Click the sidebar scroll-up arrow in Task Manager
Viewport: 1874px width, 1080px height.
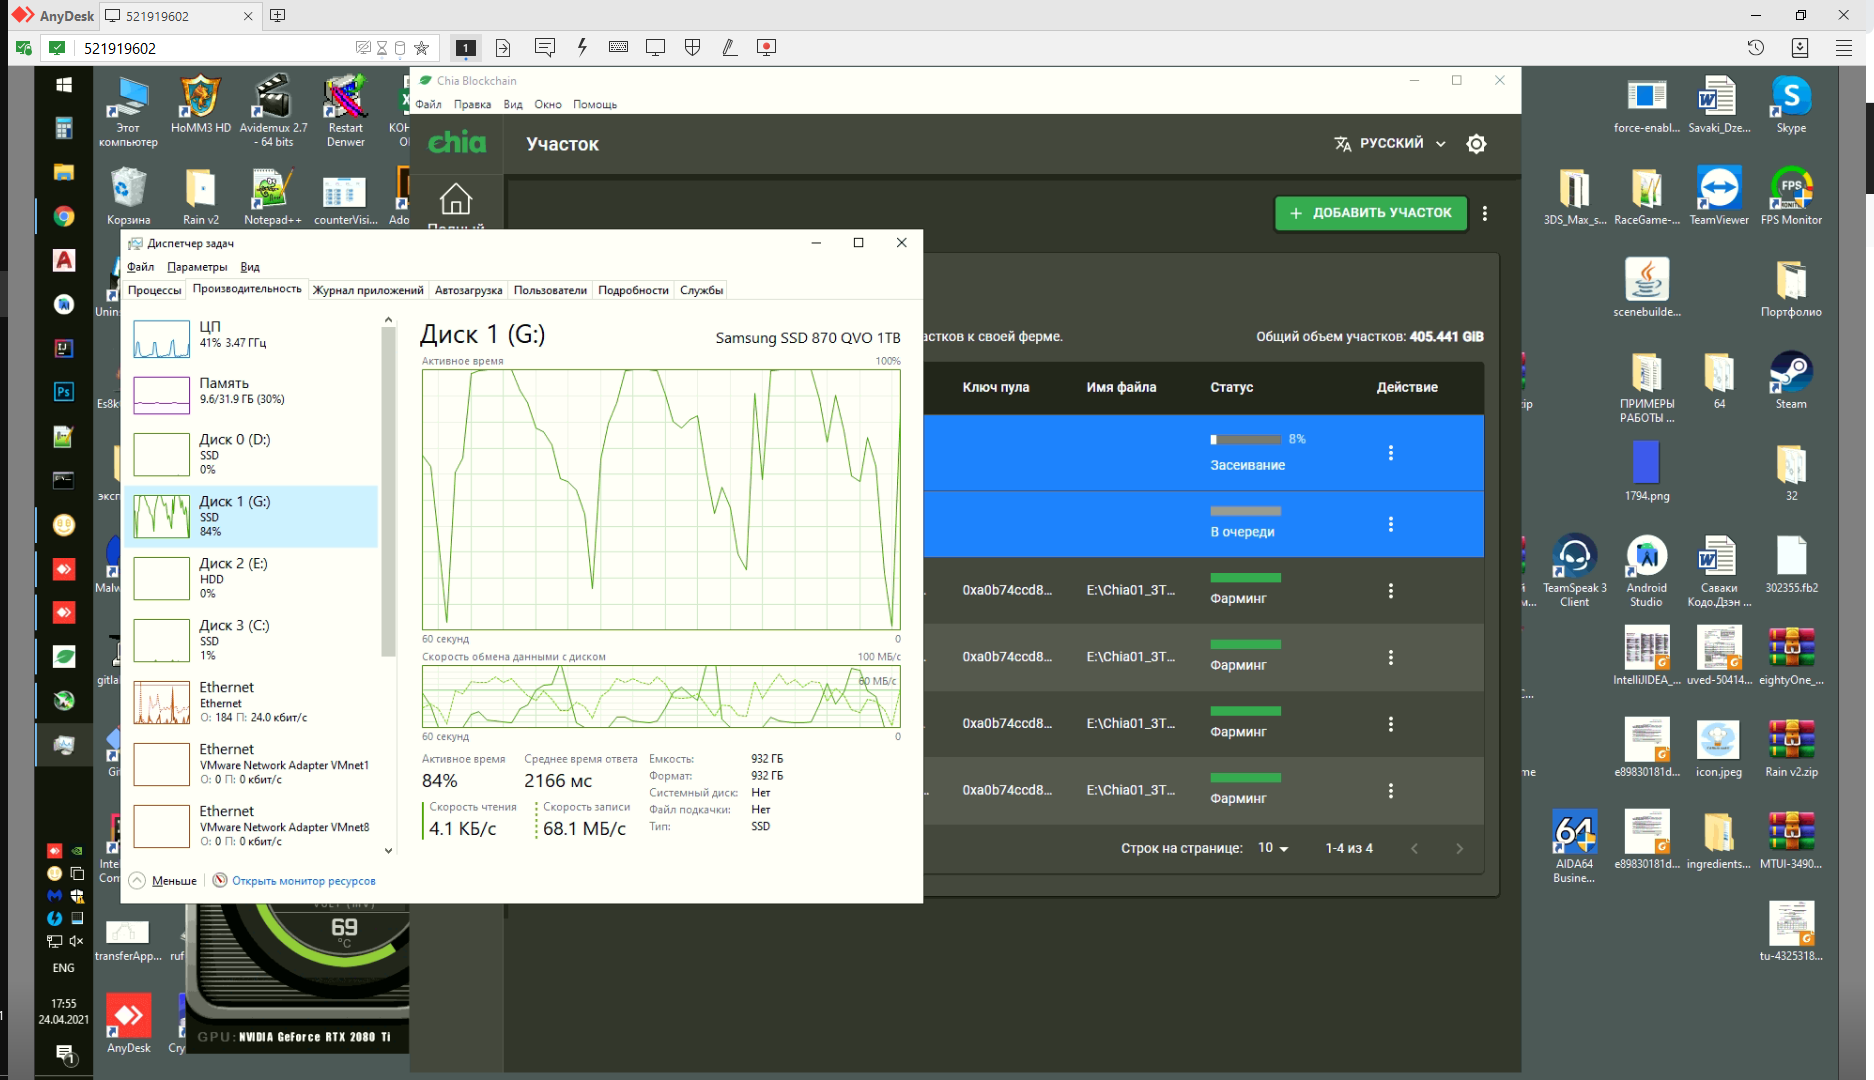pyautogui.click(x=389, y=320)
